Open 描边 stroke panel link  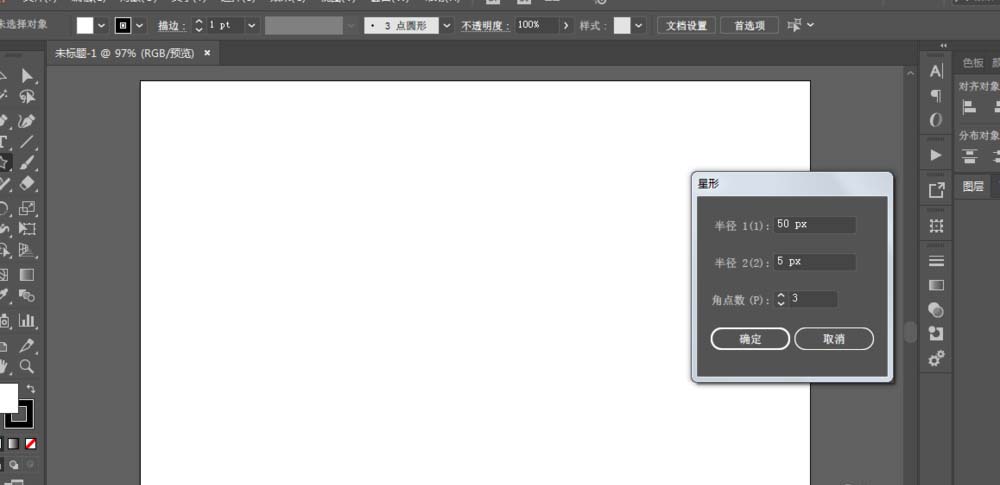(172, 26)
